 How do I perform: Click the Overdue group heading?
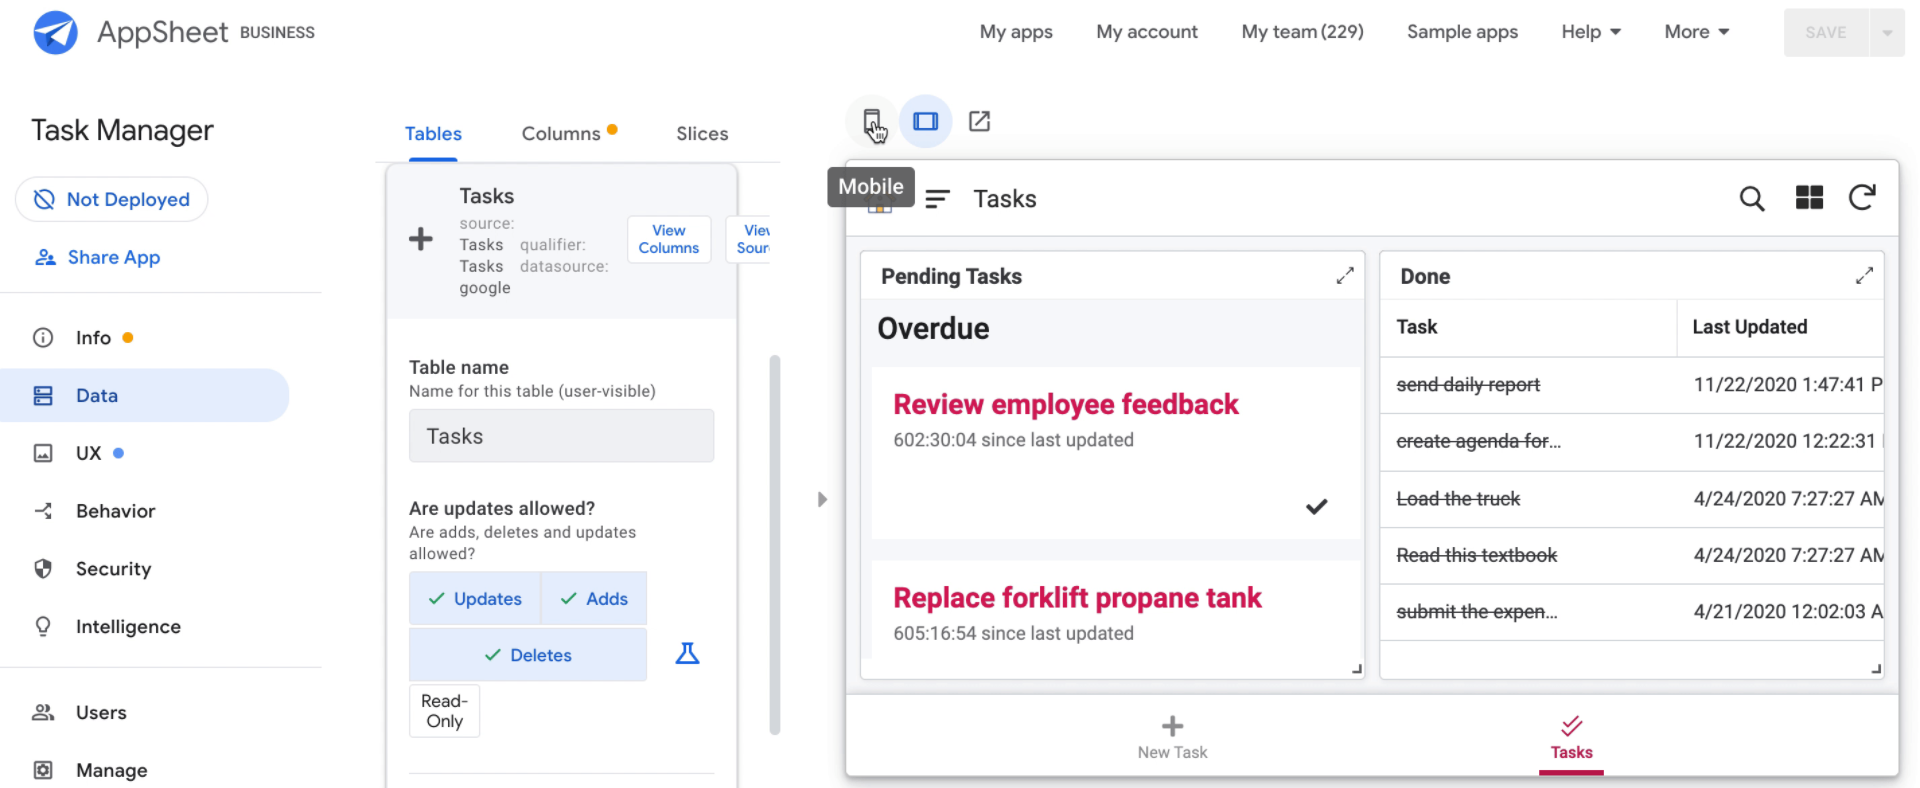[933, 329]
